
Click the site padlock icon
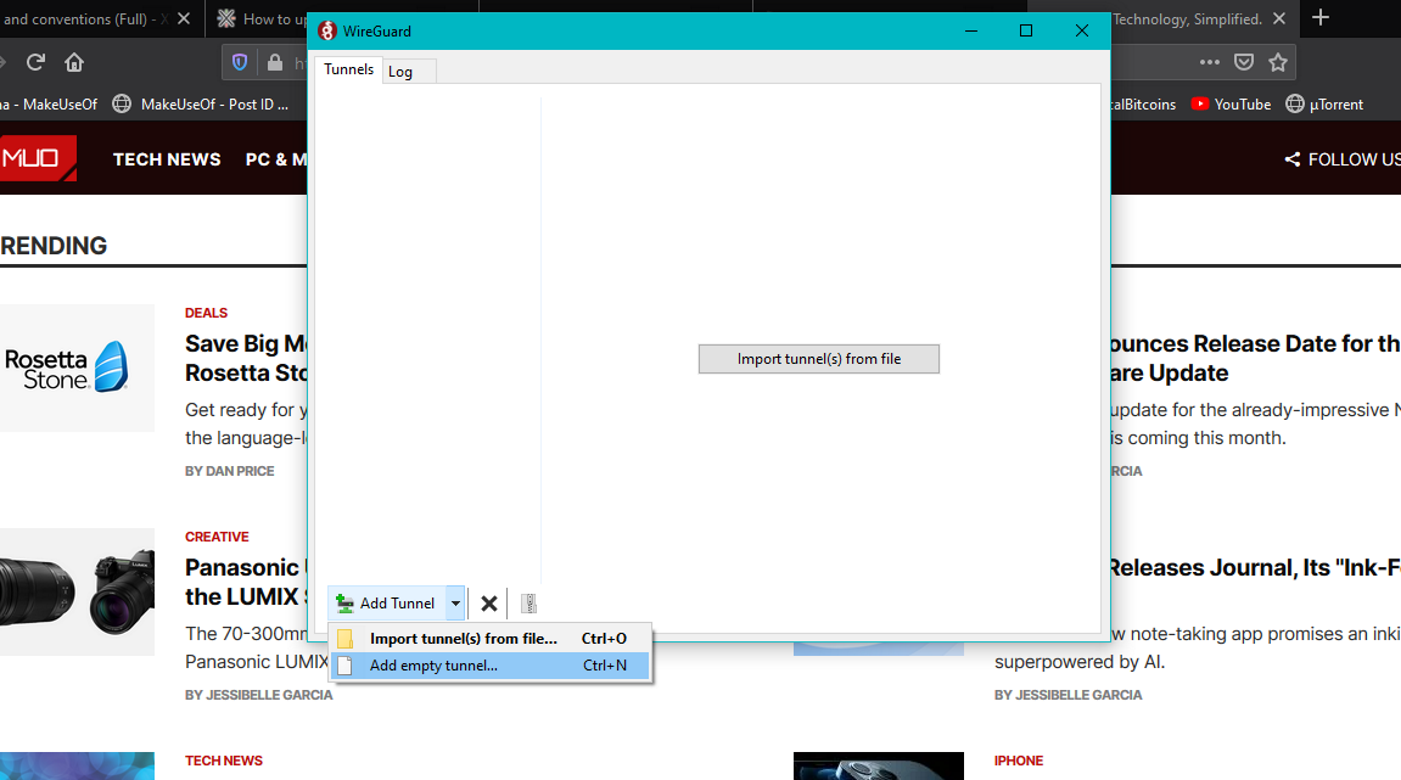275,63
